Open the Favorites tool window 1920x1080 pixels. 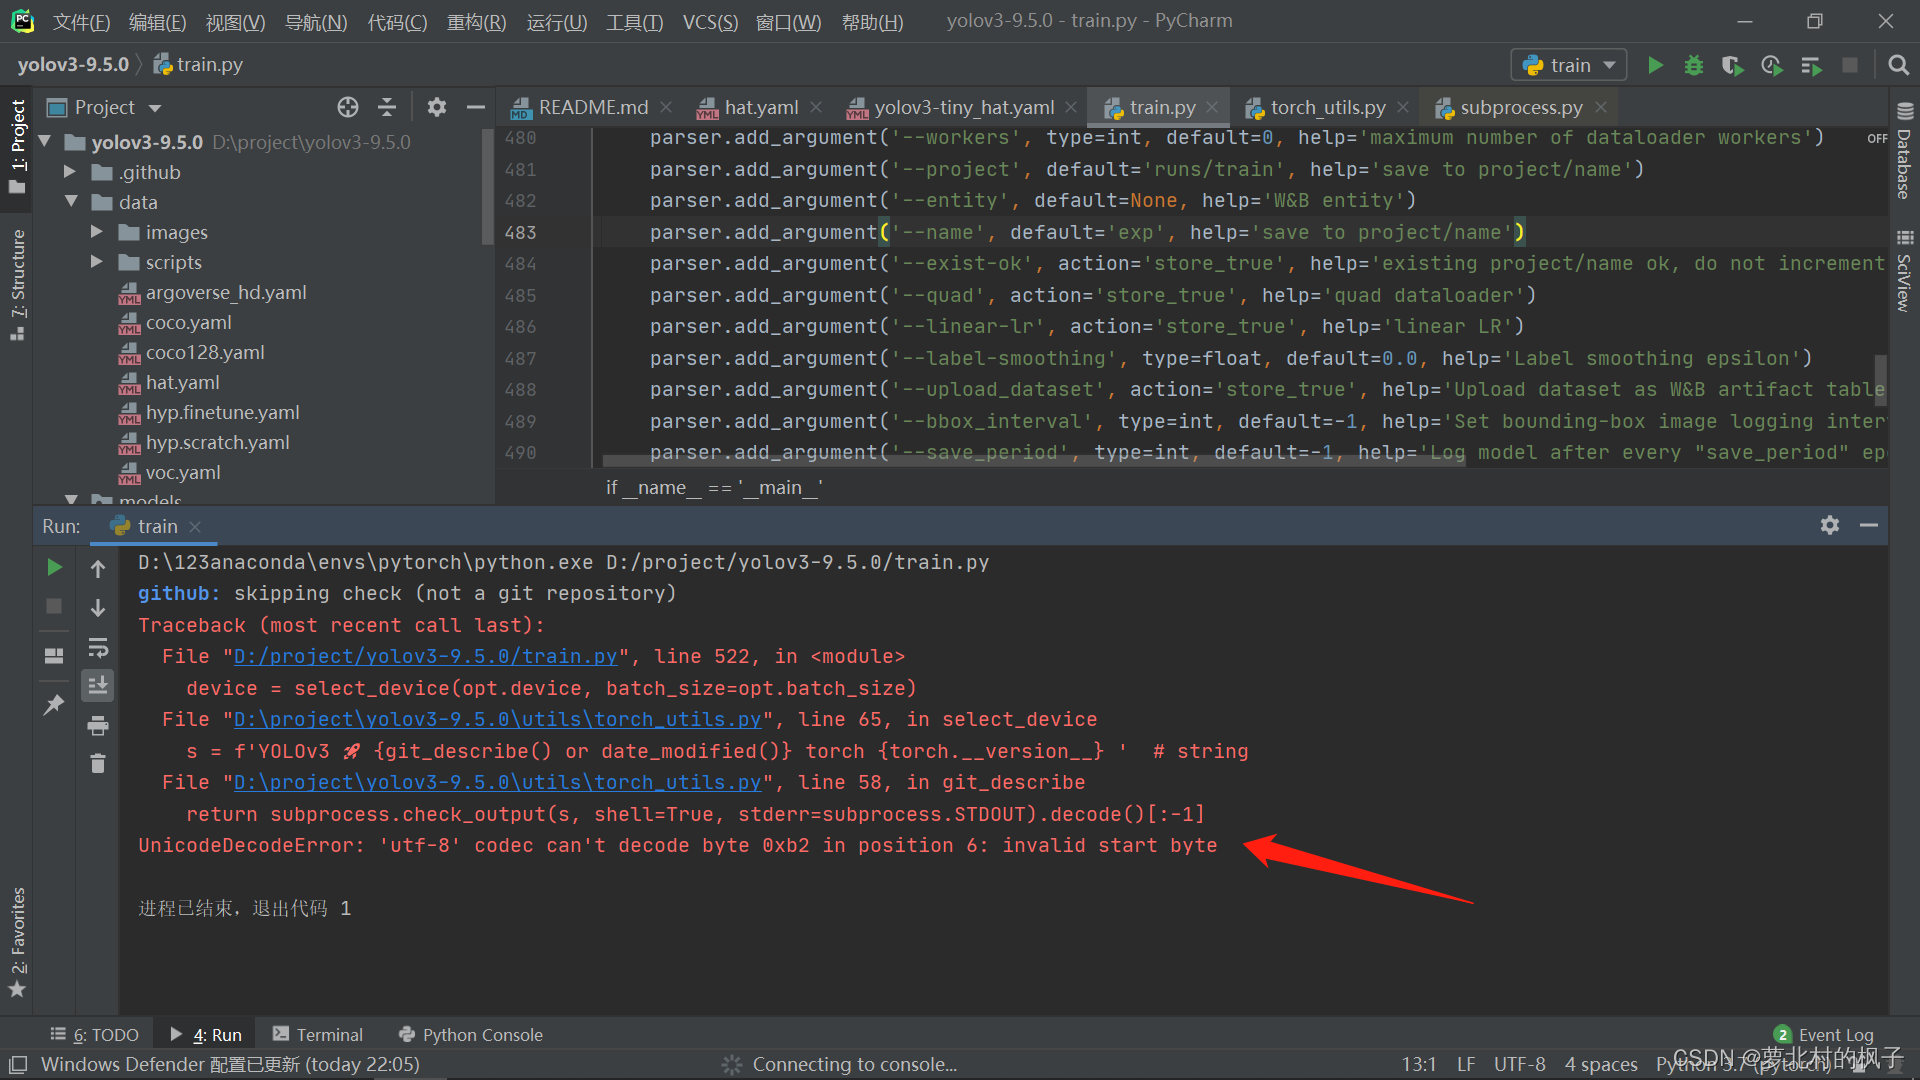(17, 943)
